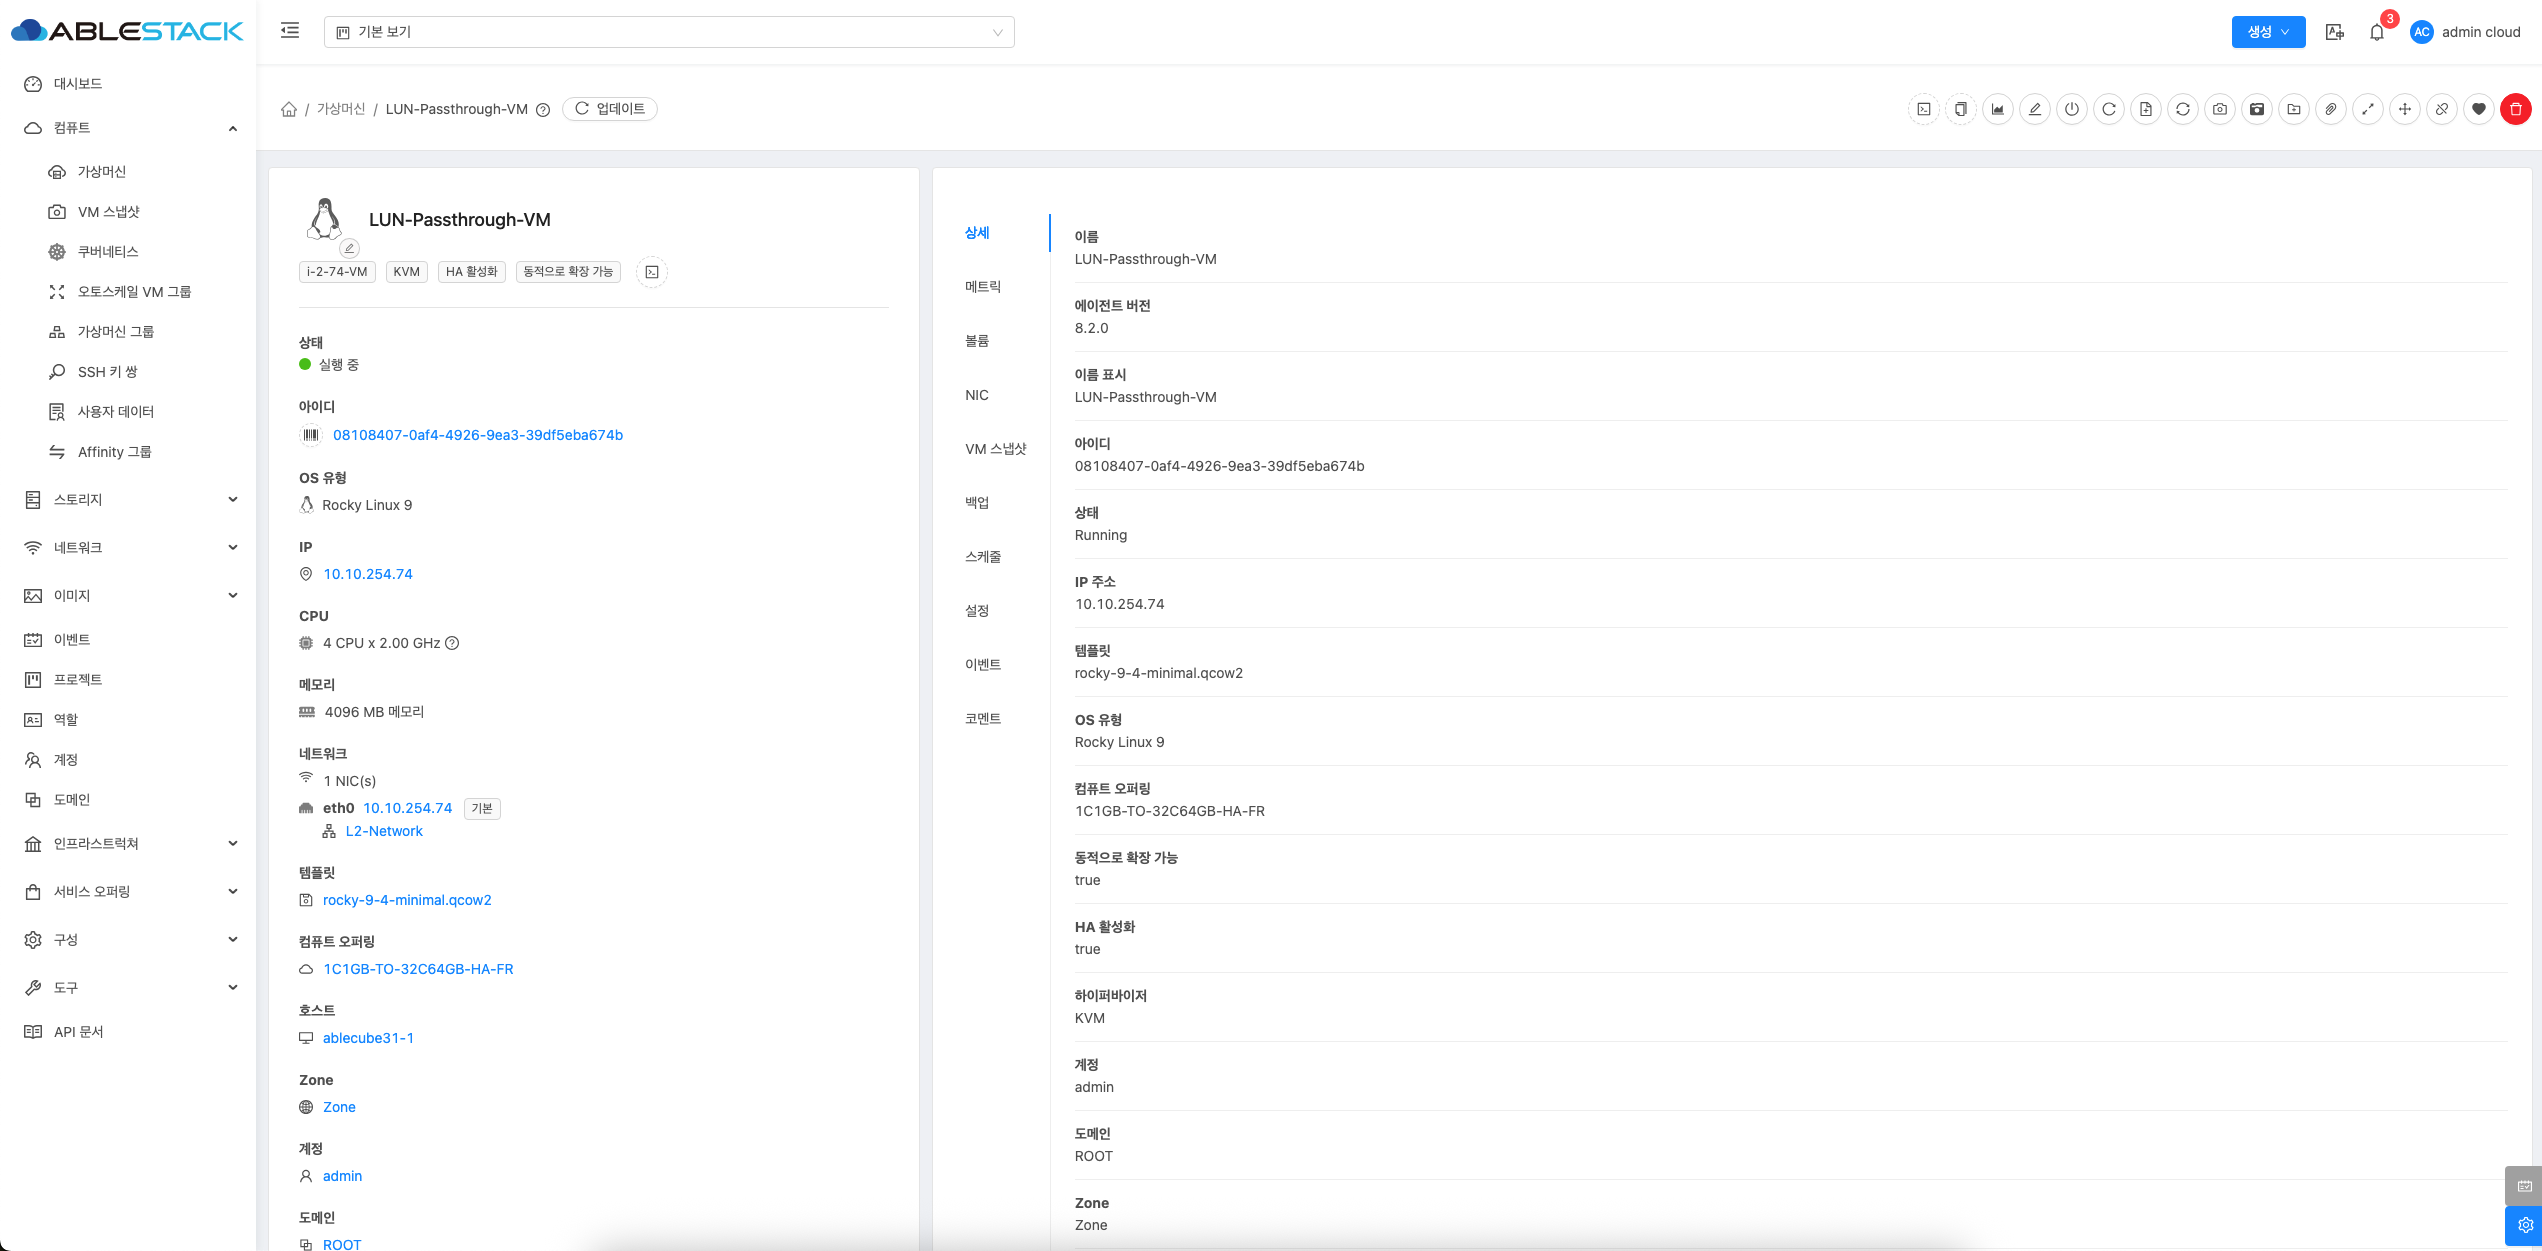Click the 업데이트 refresh button

click(x=610, y=109)
